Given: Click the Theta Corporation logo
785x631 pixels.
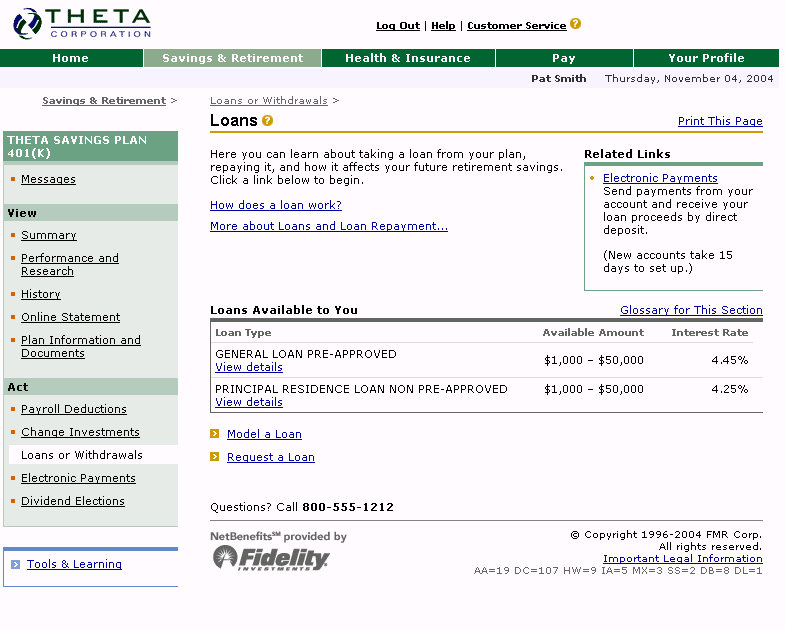Looking at the screenshot, I should pos(82,23).
